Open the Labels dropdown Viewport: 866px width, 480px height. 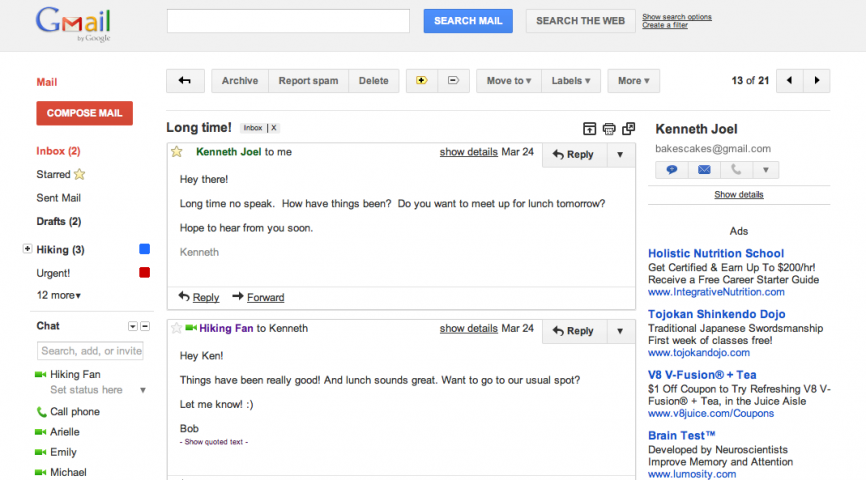pos(570,81)
